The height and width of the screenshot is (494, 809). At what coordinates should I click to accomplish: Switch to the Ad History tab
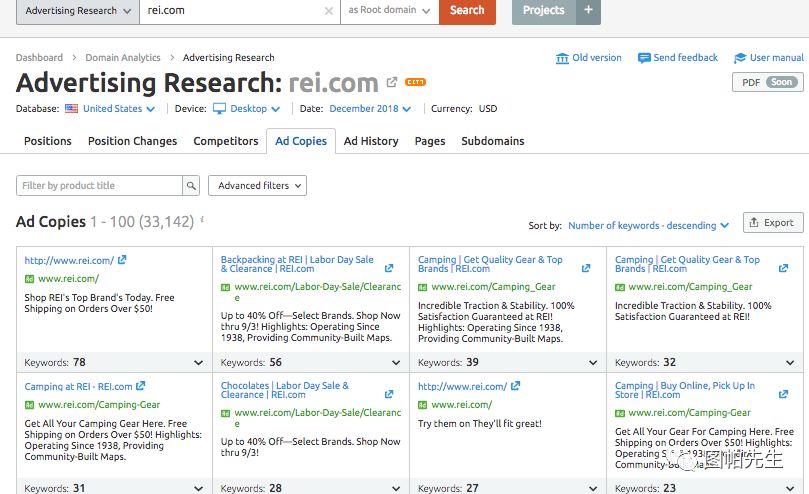coord(371,141)
